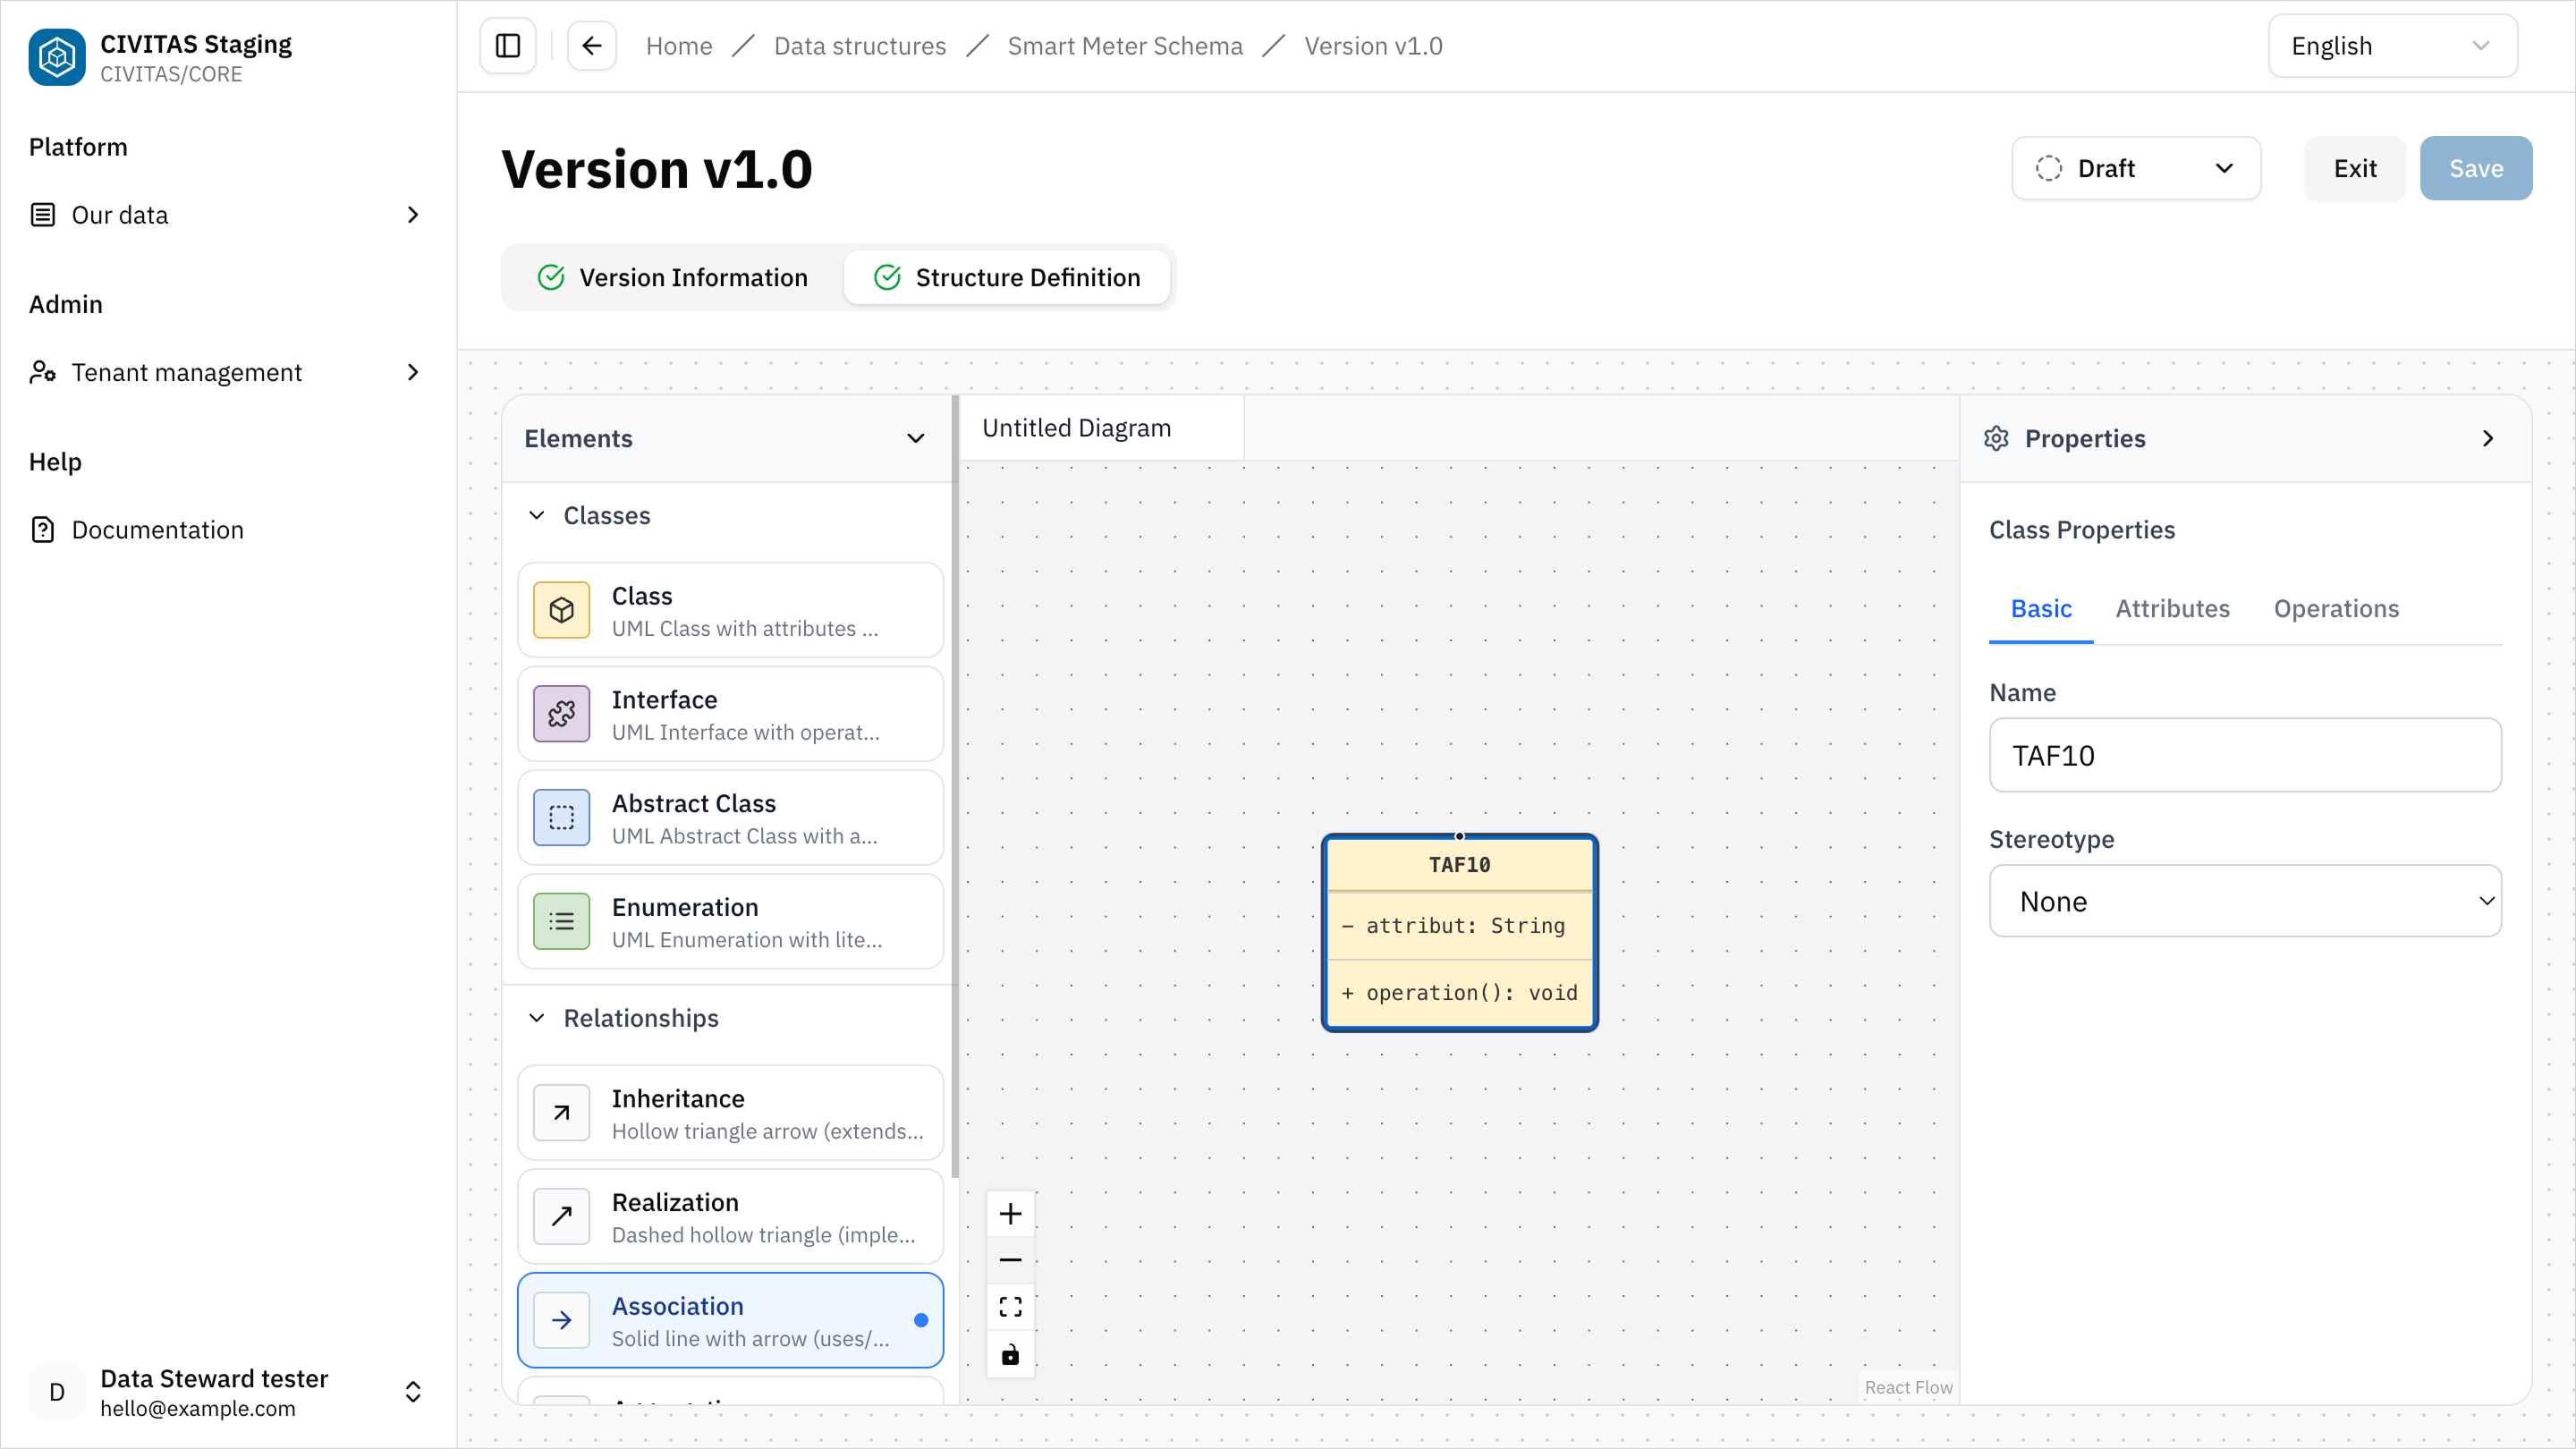Switch to the Attributes tab
The image size is (2576, 1449).
point(2172,608)
